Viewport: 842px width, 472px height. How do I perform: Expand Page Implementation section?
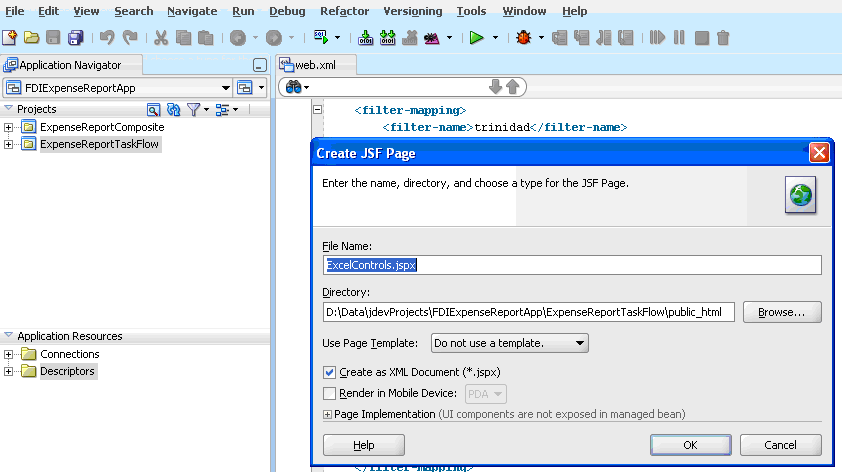(327, 415)
